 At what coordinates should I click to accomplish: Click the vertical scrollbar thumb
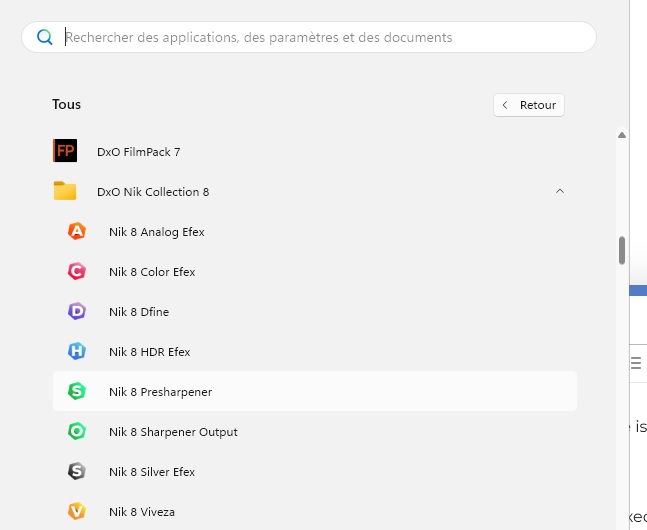click(621, 250)
